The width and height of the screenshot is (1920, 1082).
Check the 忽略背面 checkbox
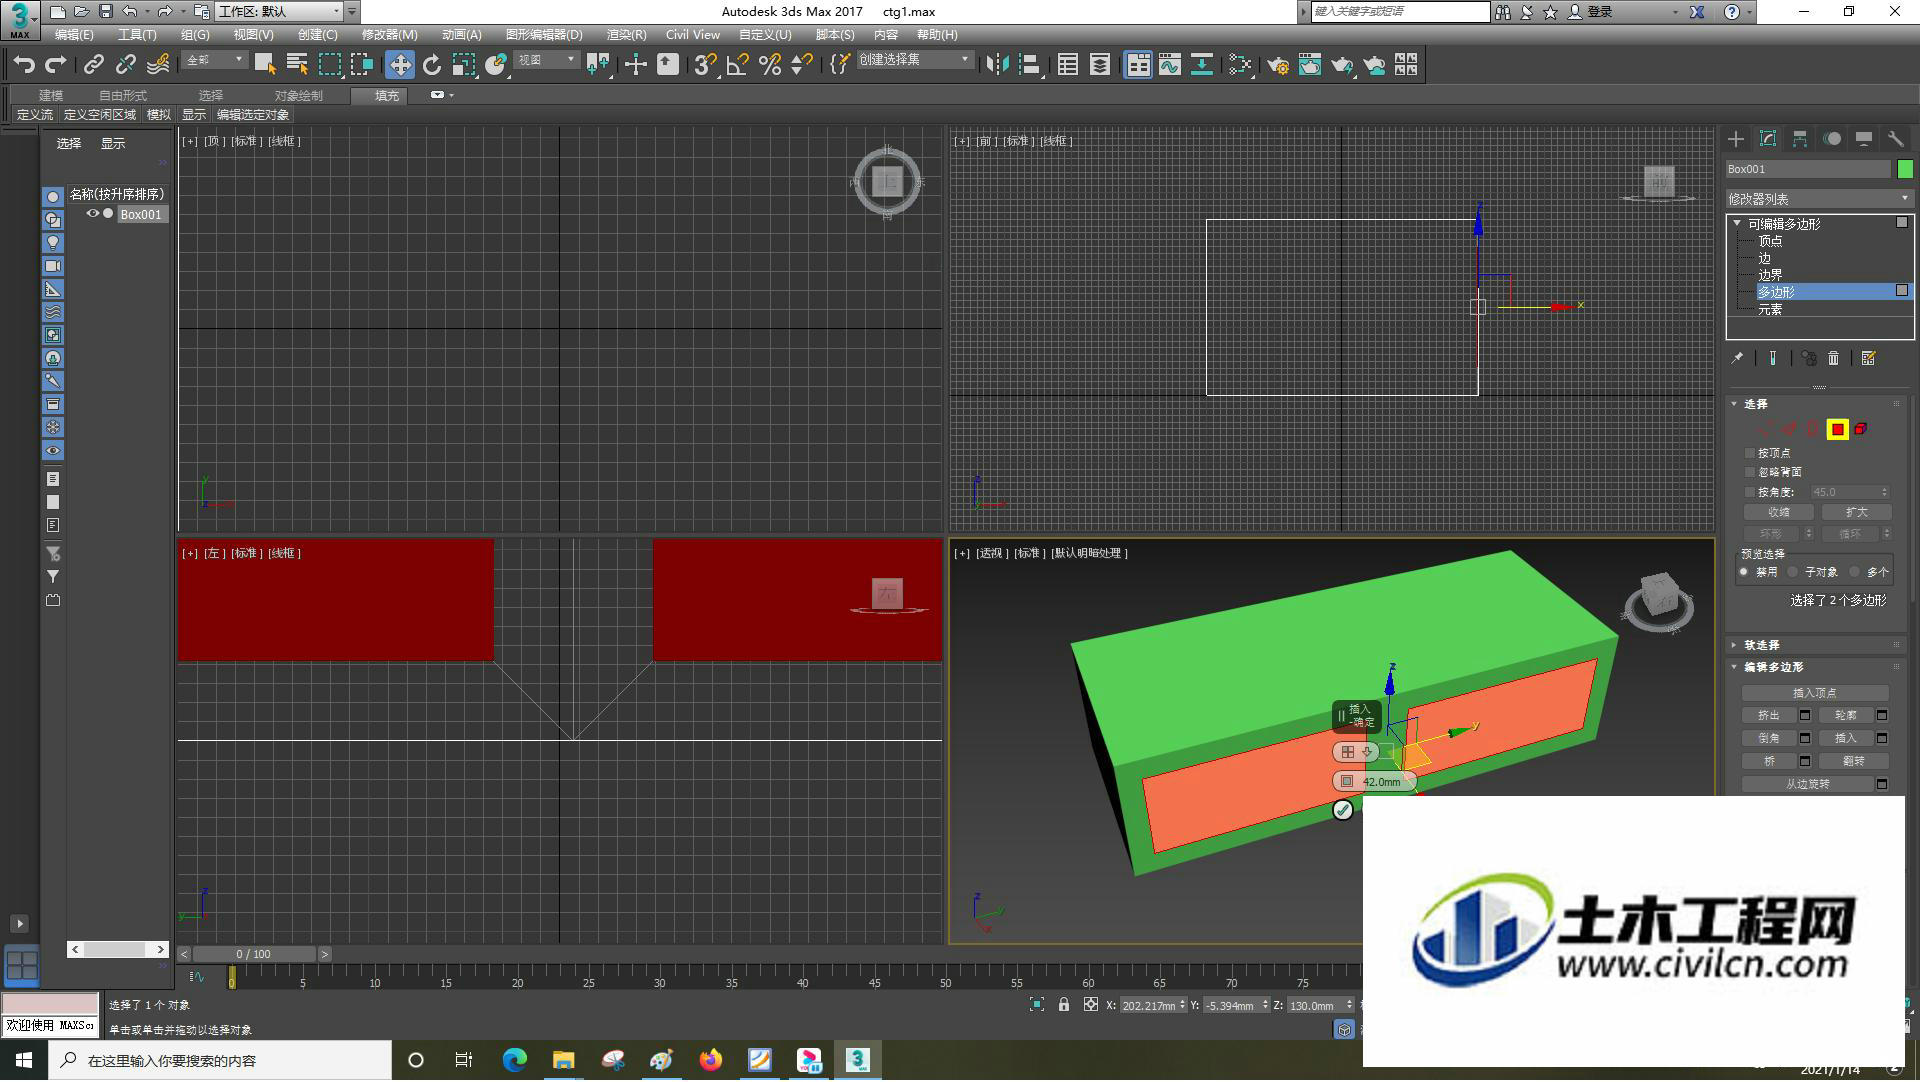pyautogui.click(x=1750, y=472)
